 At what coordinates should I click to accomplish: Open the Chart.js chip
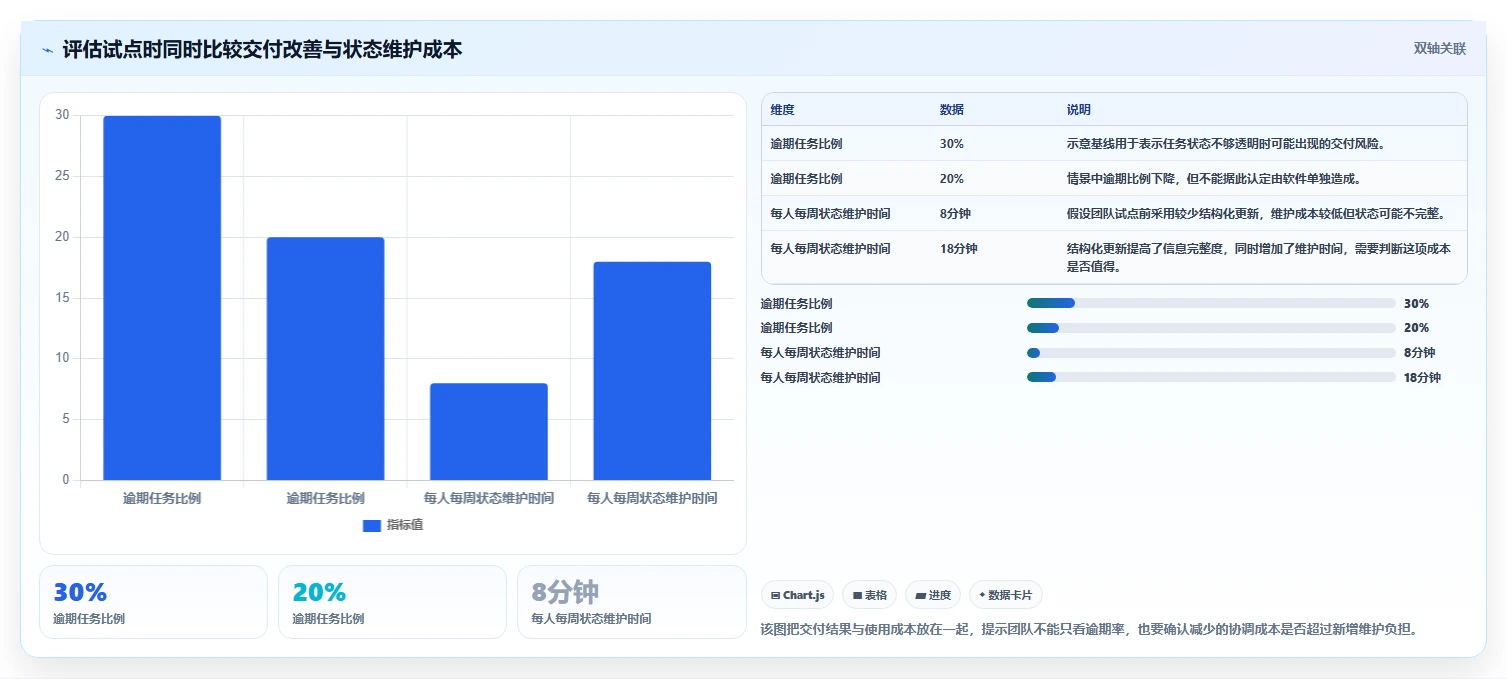click(x=797, y=595)
